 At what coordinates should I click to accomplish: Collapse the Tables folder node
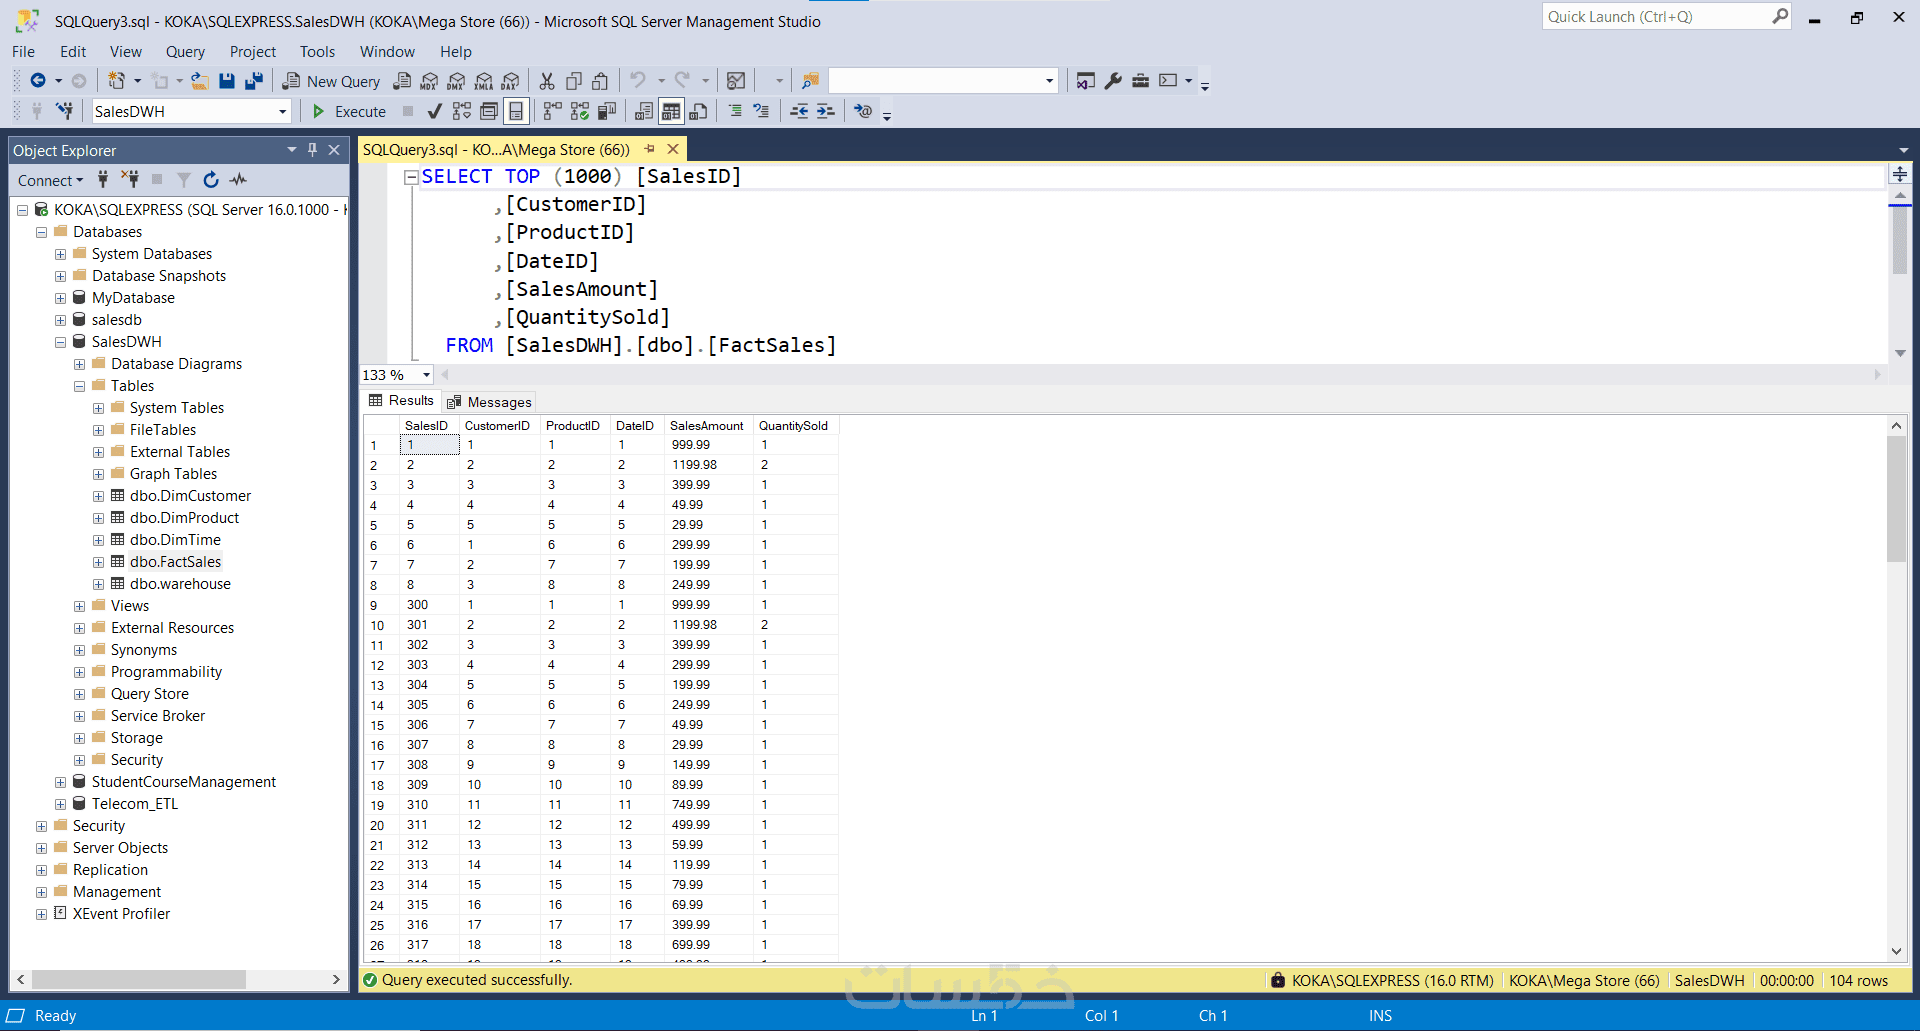click(79, 386)
